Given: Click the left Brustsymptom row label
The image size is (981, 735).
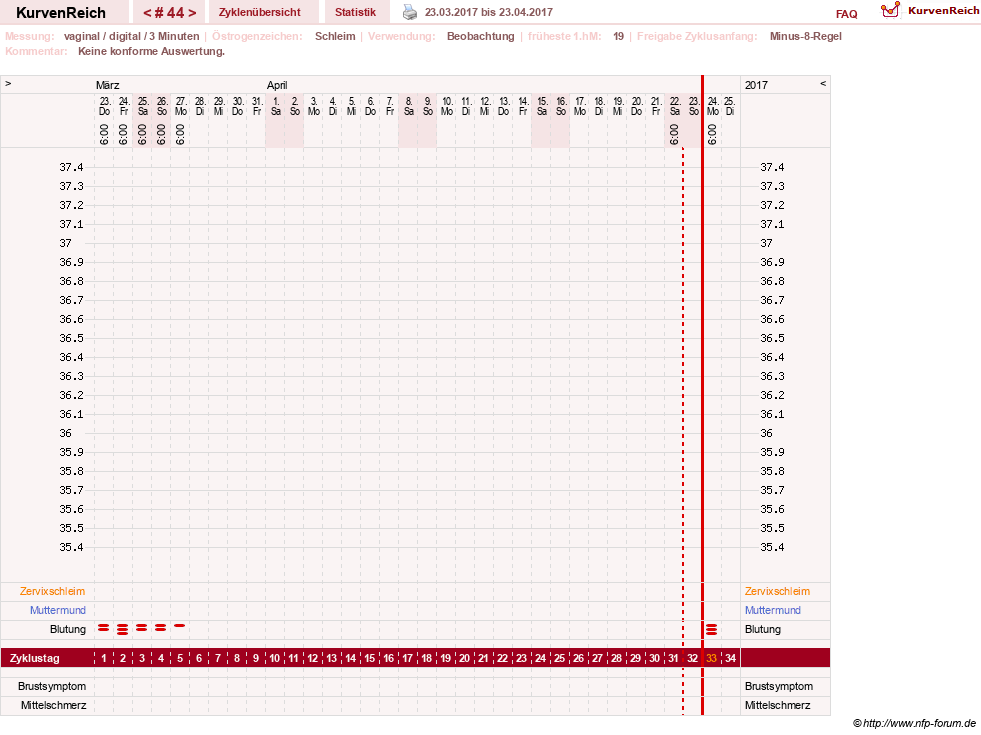Looking at the screenshot, I should pos(52,686).
